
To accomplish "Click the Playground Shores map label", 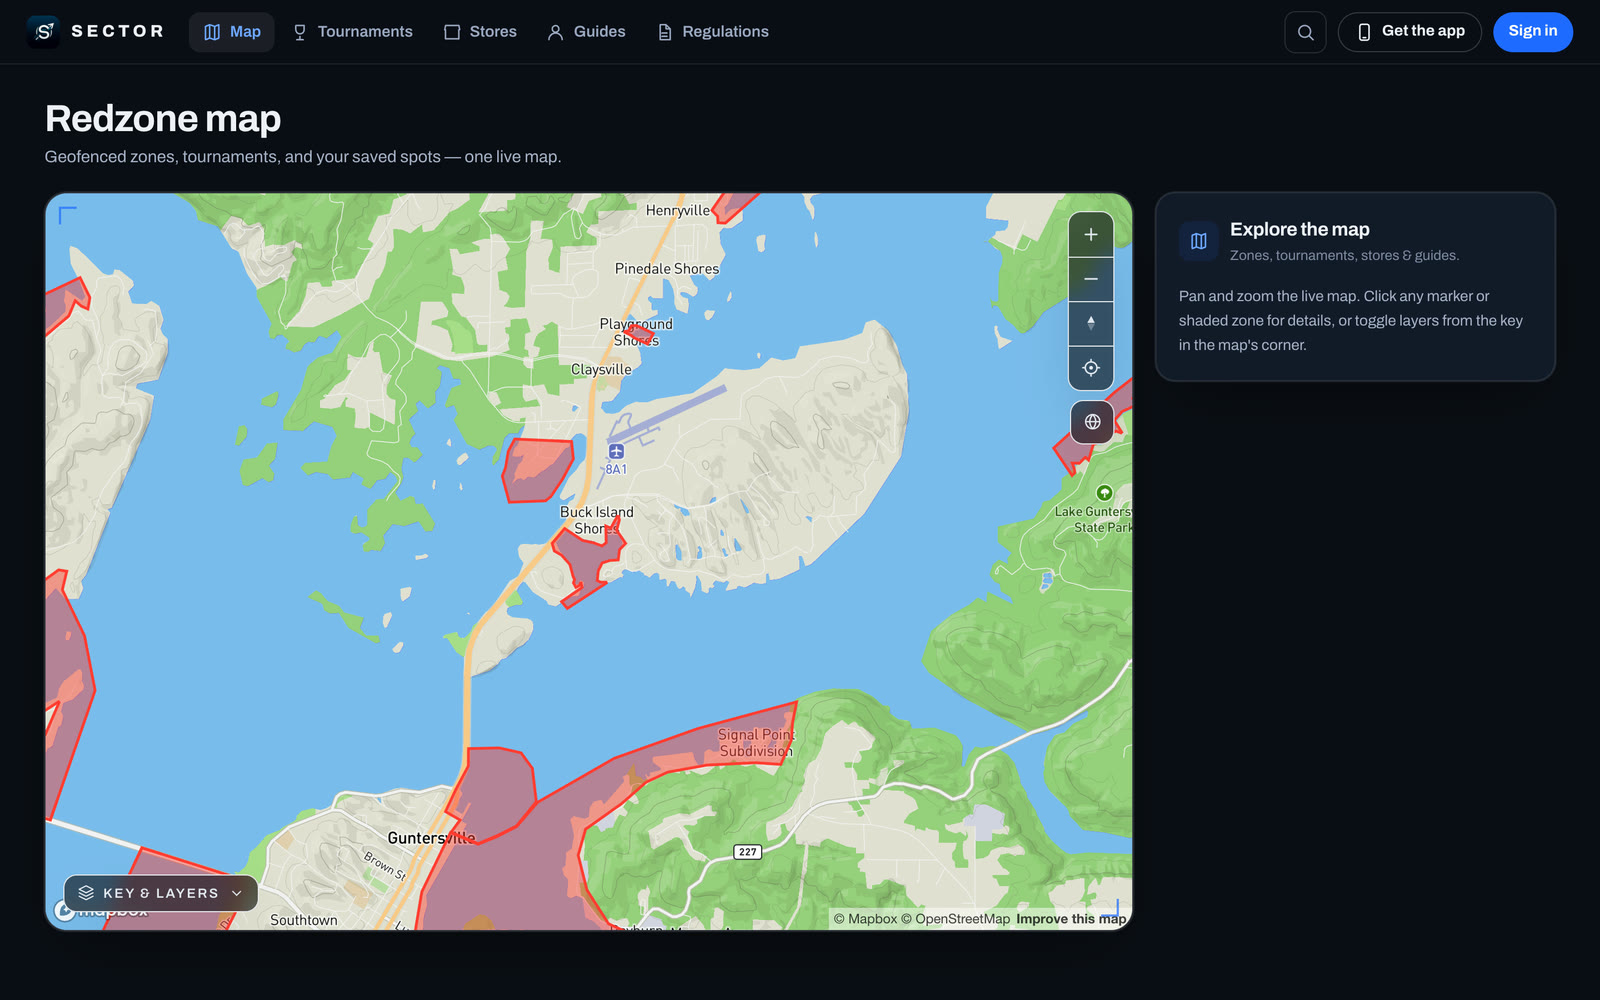I will pyautogui.click(x=636, y=332).
